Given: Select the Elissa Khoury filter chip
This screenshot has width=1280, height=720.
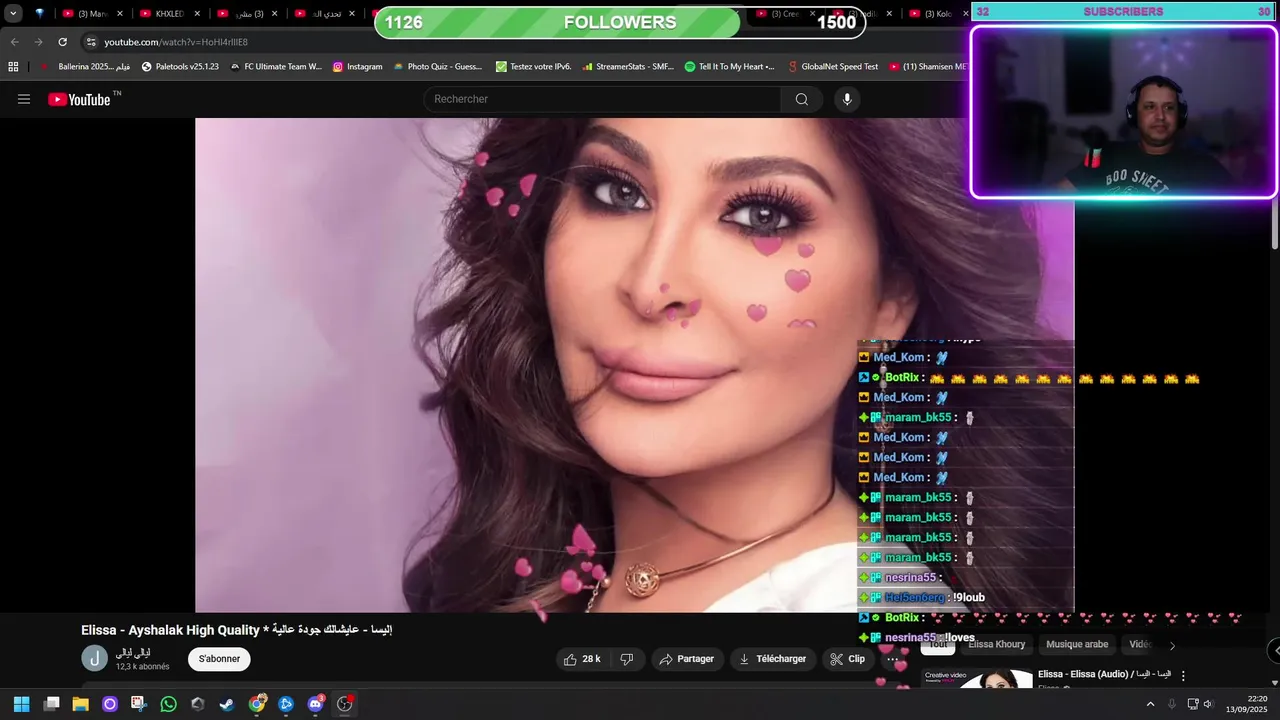Looking at the screenshot, I should [x=997, y=645].
